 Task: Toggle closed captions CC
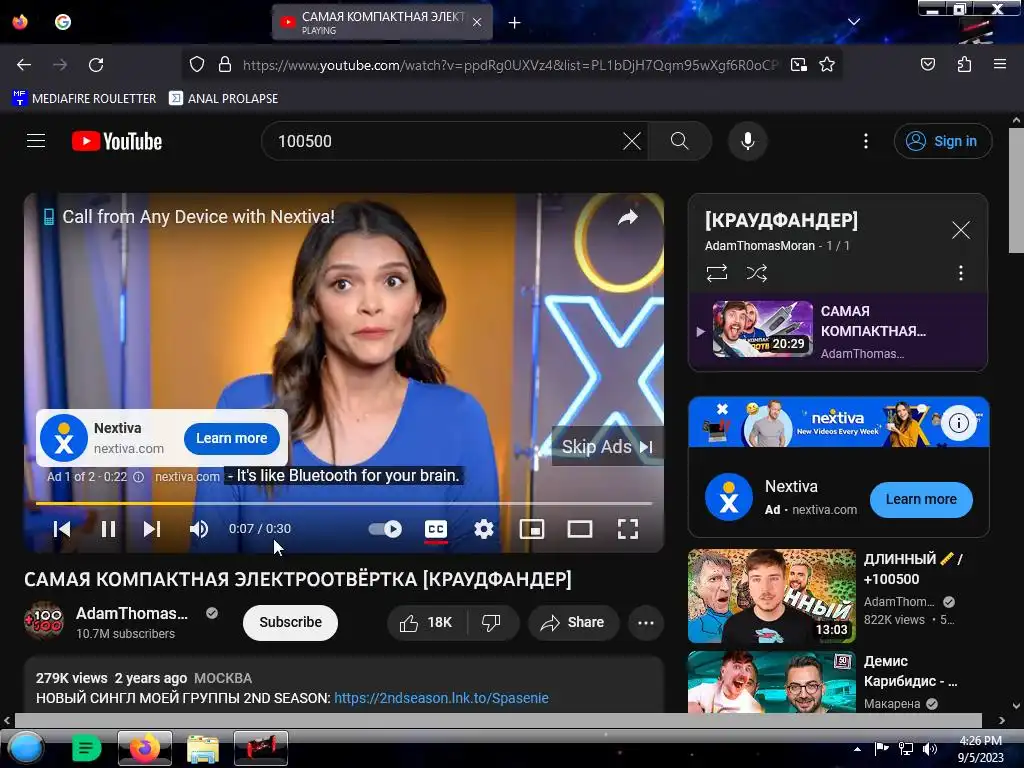pyautogui.click(x=436, y=530)
